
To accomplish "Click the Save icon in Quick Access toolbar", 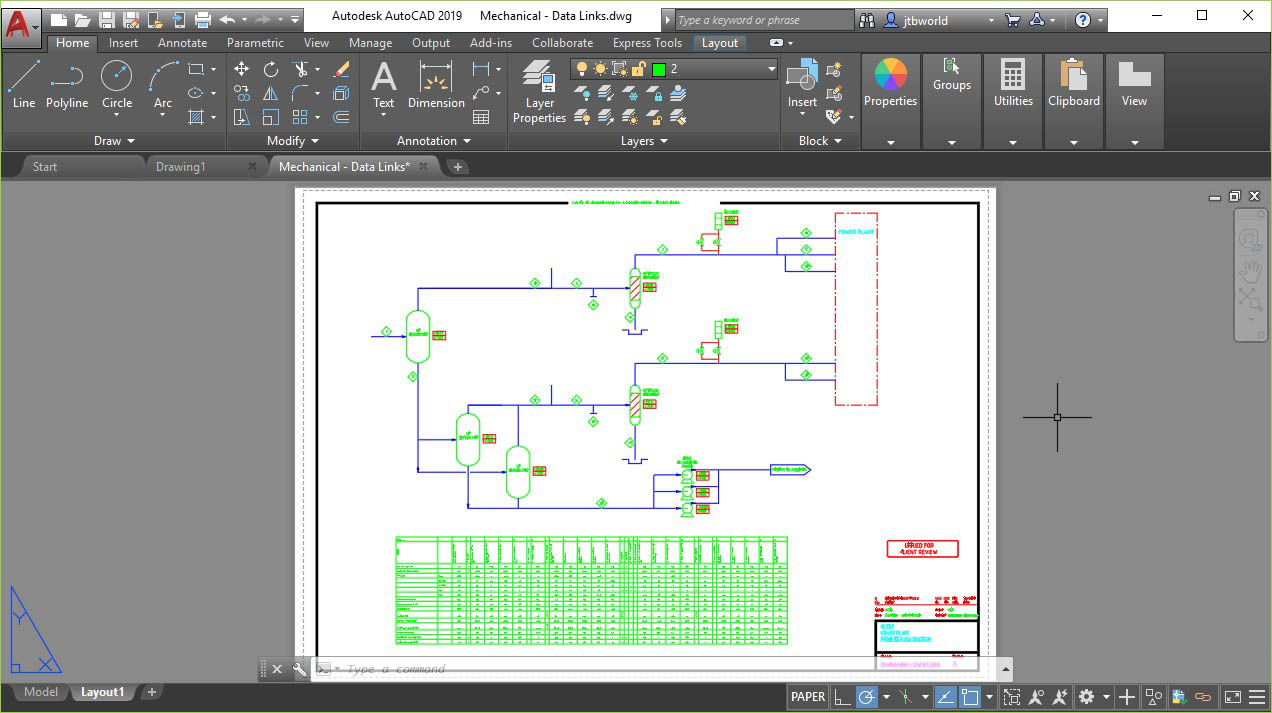I will pyautogui.click(x=106, y=19).
